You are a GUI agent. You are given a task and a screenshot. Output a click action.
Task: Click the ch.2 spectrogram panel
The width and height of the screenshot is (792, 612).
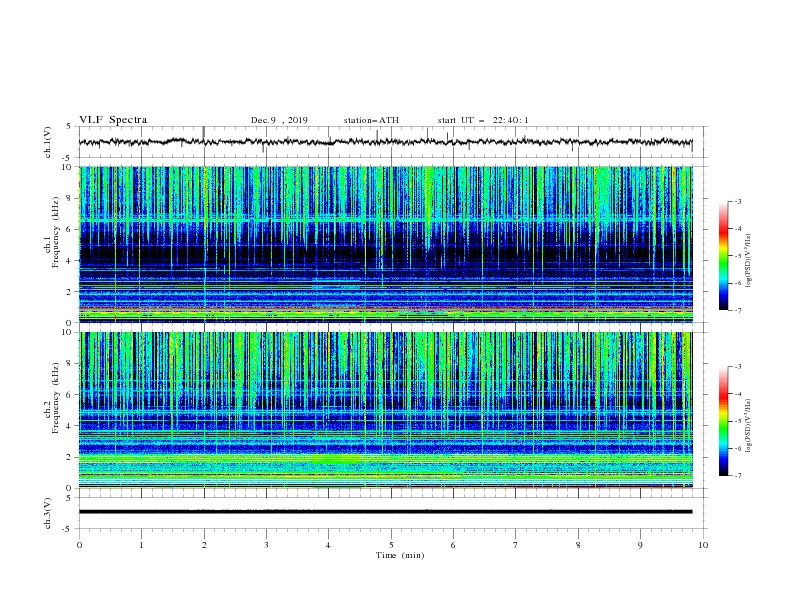[x=386, y=410]
